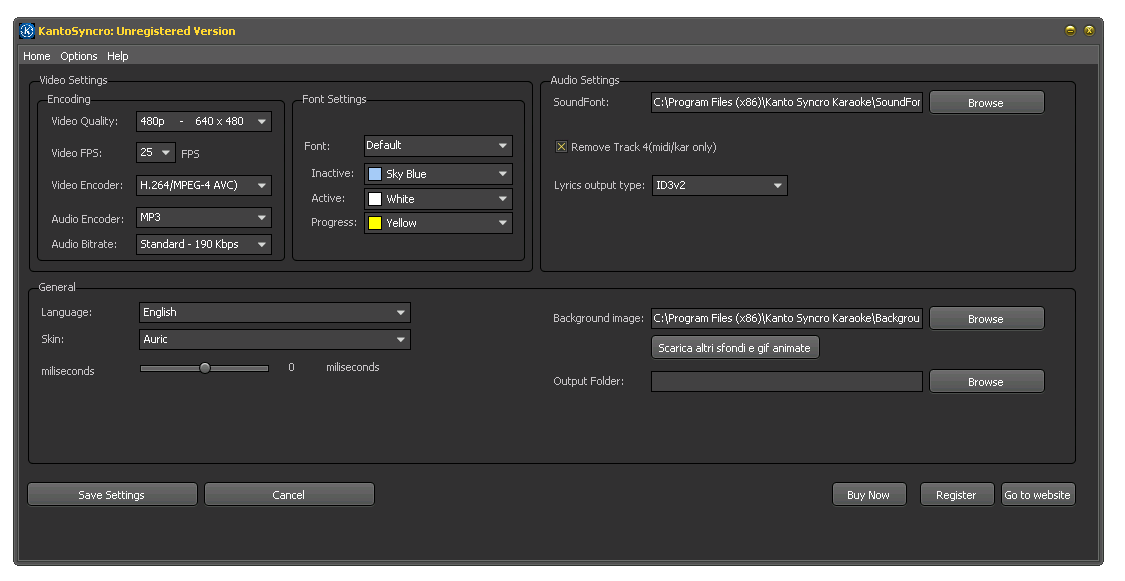Image resolution: width=1125 pixels, height=581 pixels.
Task: Expand the Video Encoder dropdown
Action: pyautogui.click(x=204, y=185)
